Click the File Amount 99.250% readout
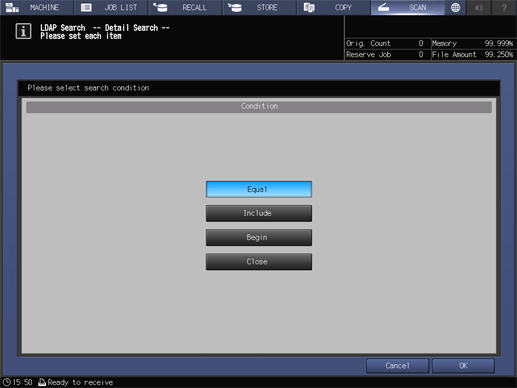Viewport: 517px width, 388px height. pos(472,55)
